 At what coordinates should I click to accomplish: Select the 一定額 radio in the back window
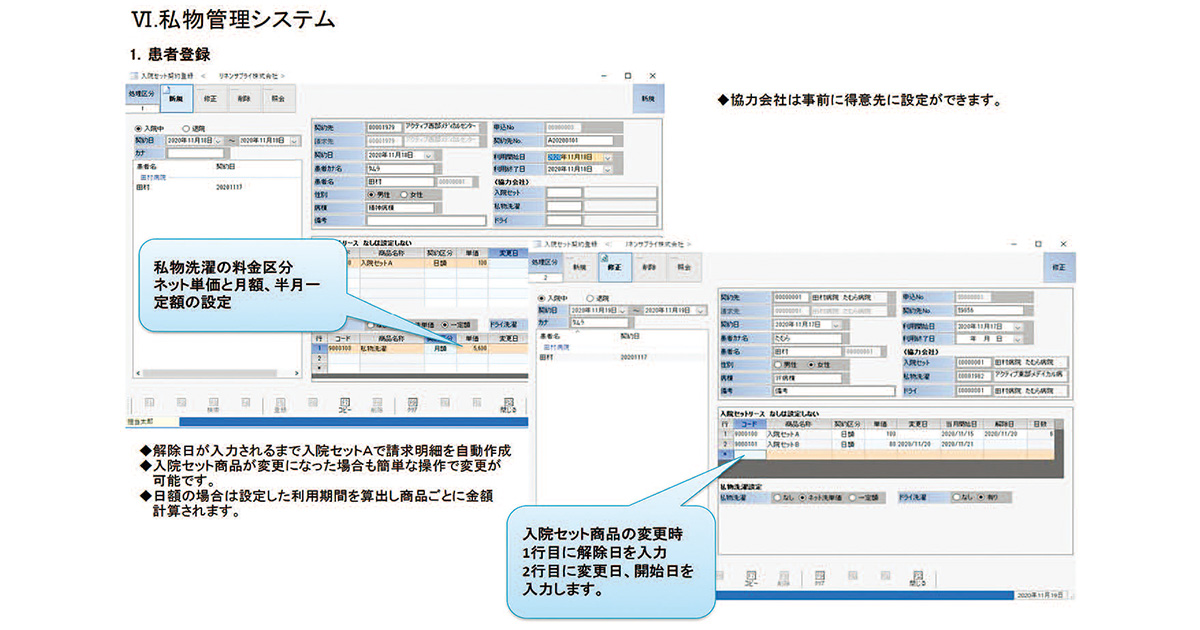444,324
